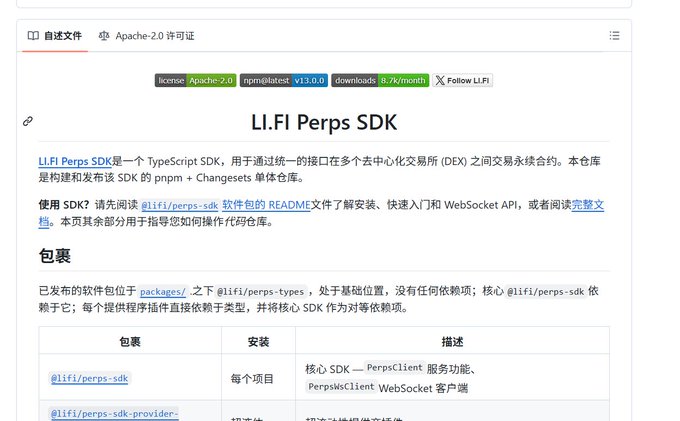Screen dimensions: 680x421
Task: Click the PerpsWsClient code label
Action: (341, 387)
